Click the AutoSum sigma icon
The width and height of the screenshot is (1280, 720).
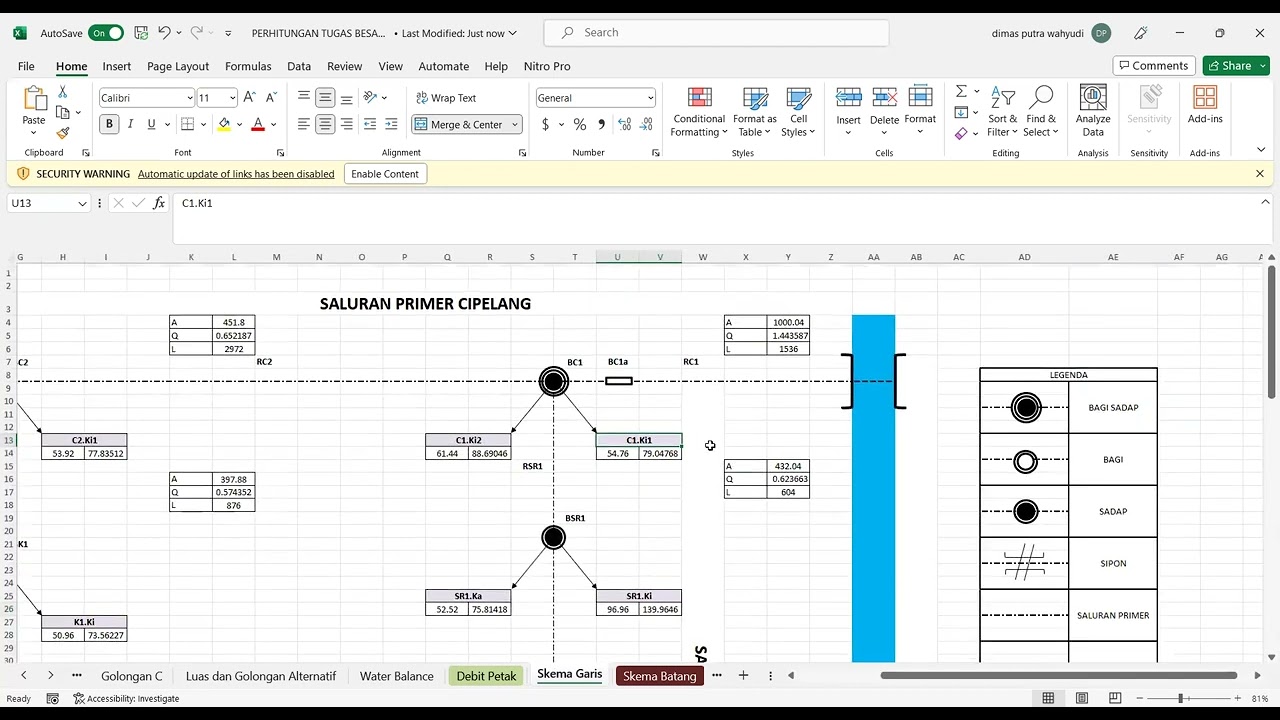pyautogui.click(x=961, y=91)
